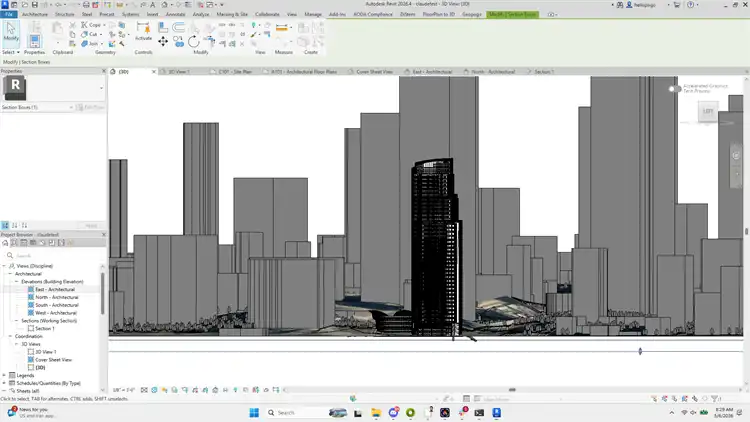This screenshot has width=750, height=422.
Task: Select the Offset tool
Action: tap(178, 27)
